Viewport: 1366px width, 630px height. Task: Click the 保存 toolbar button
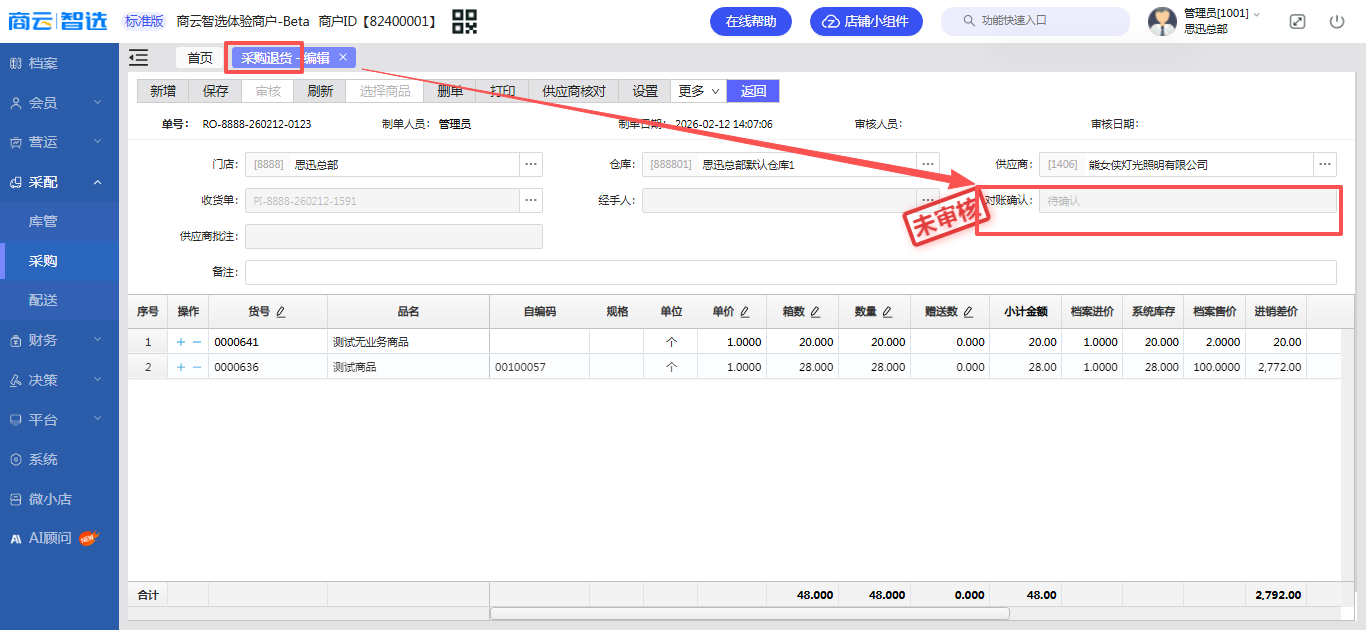pyautogui.click(x=215, y=91)
